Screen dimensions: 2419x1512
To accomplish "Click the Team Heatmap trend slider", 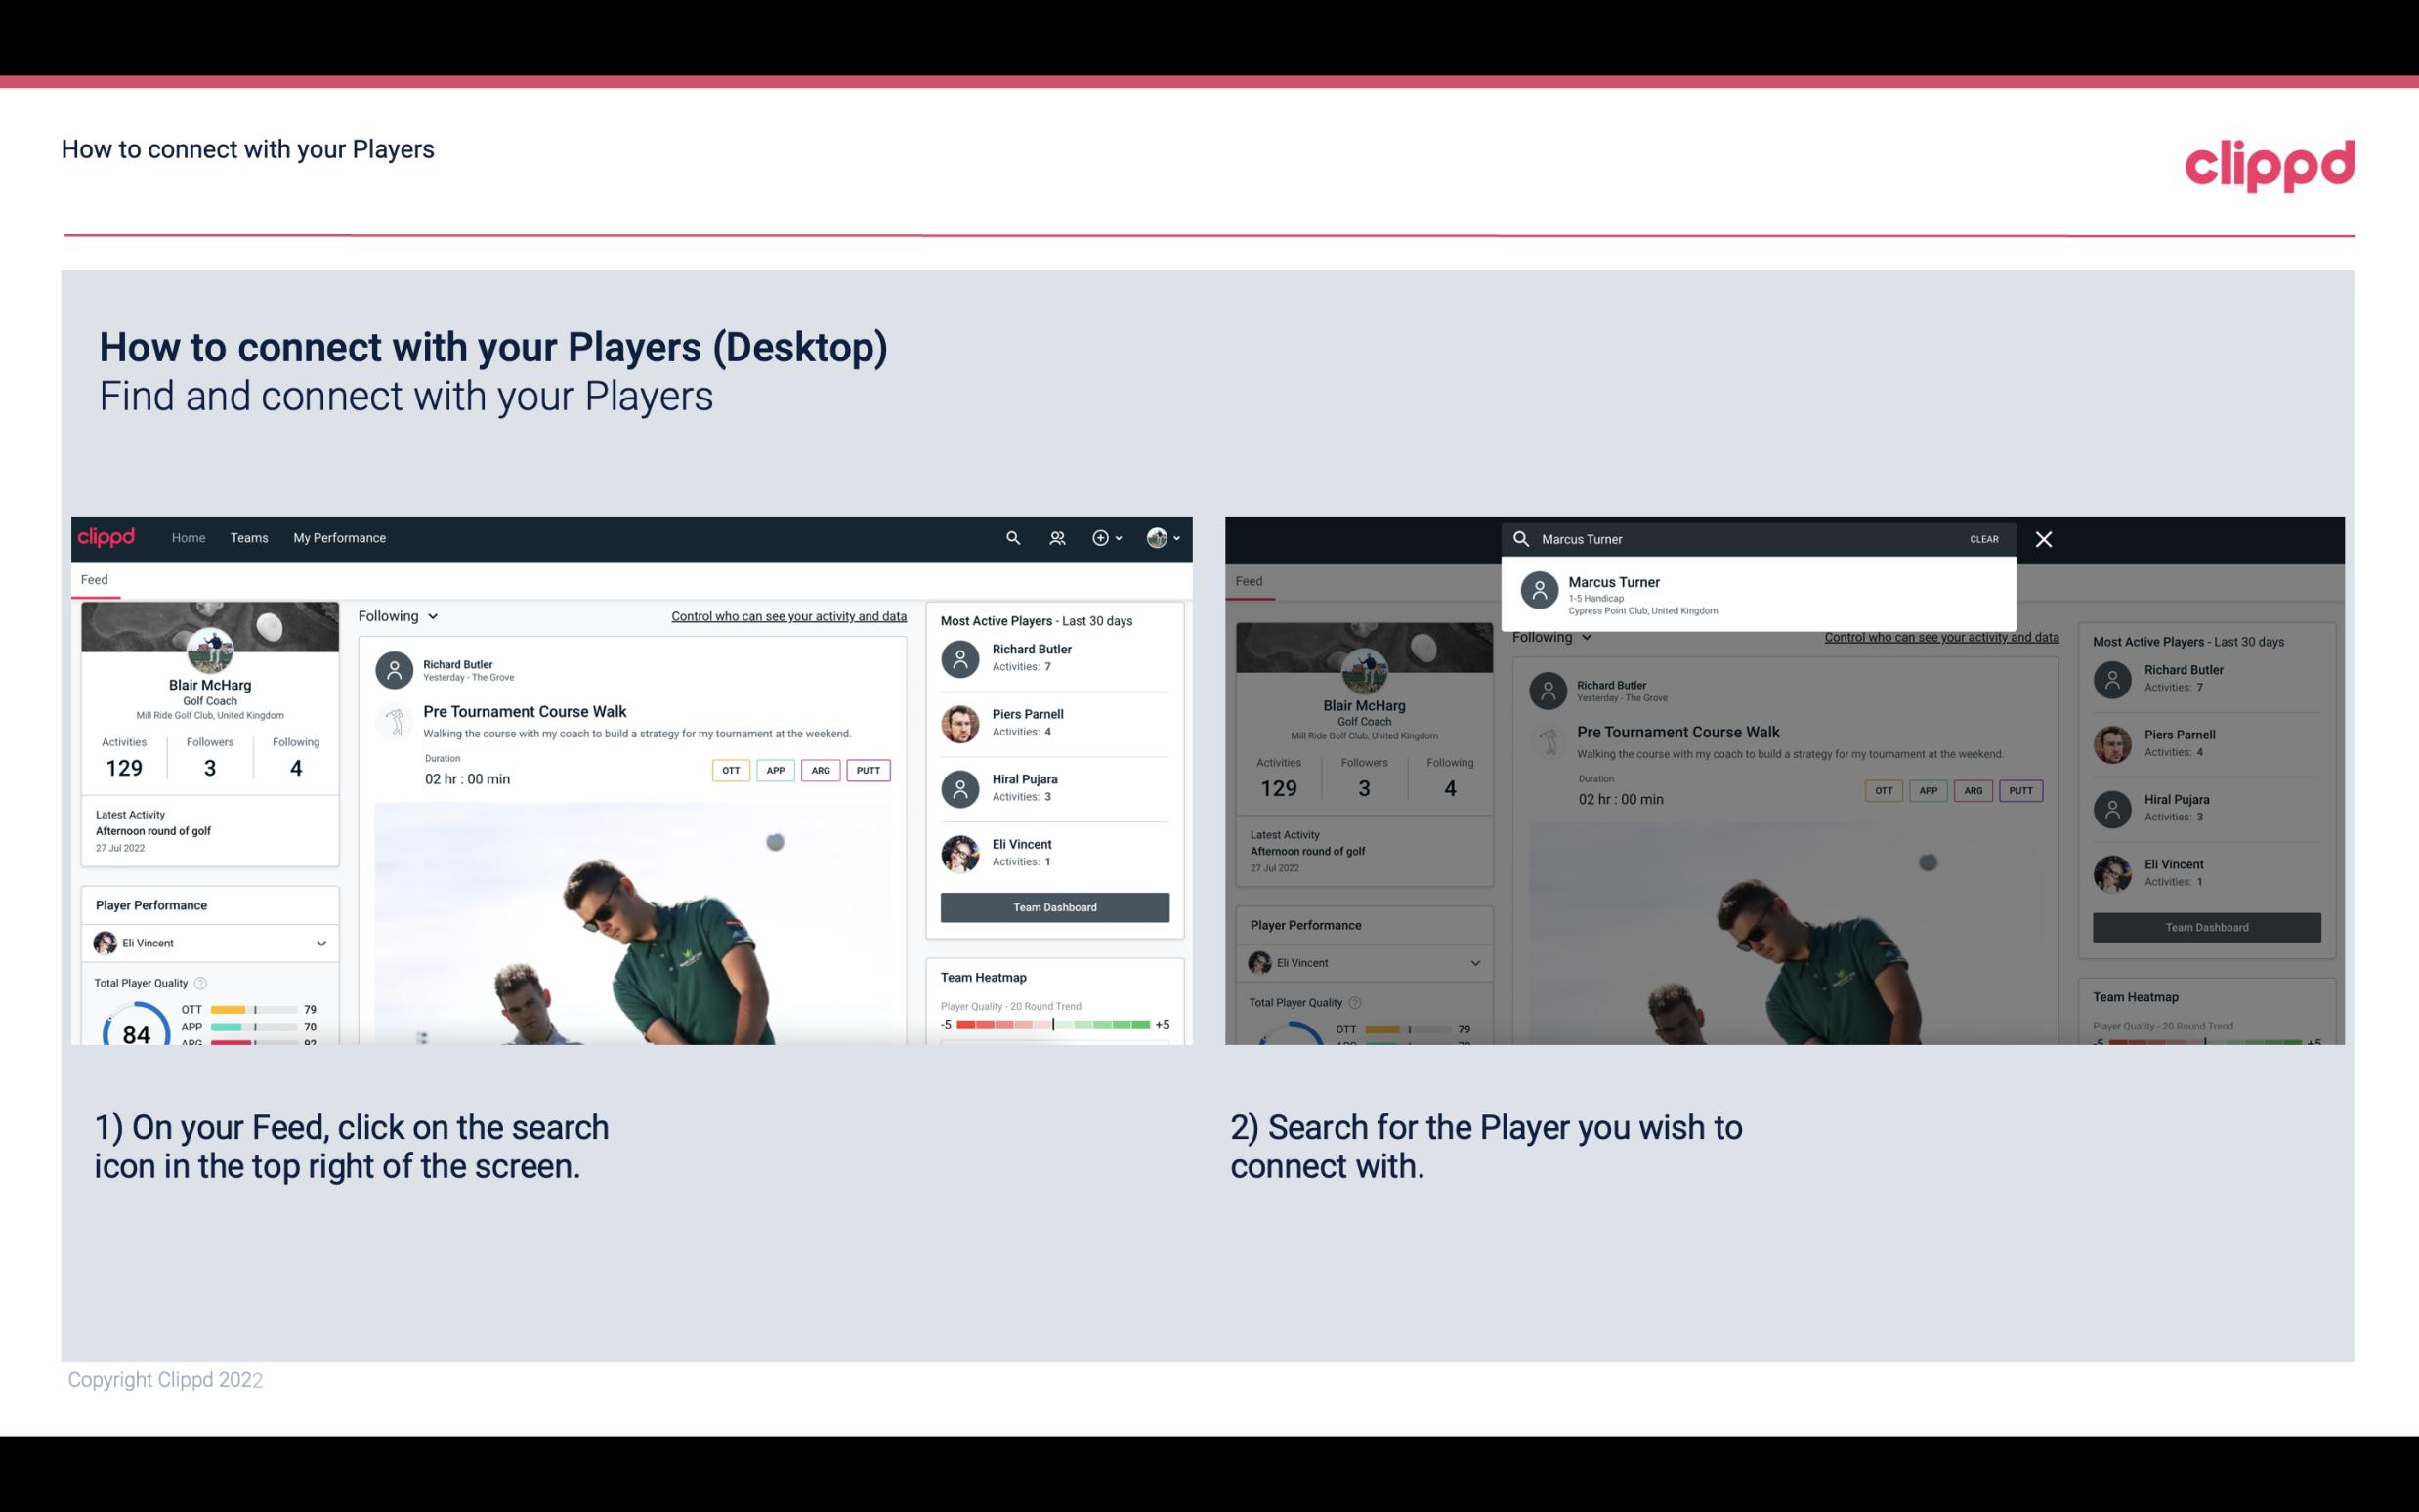I will click(1053, 1025).
